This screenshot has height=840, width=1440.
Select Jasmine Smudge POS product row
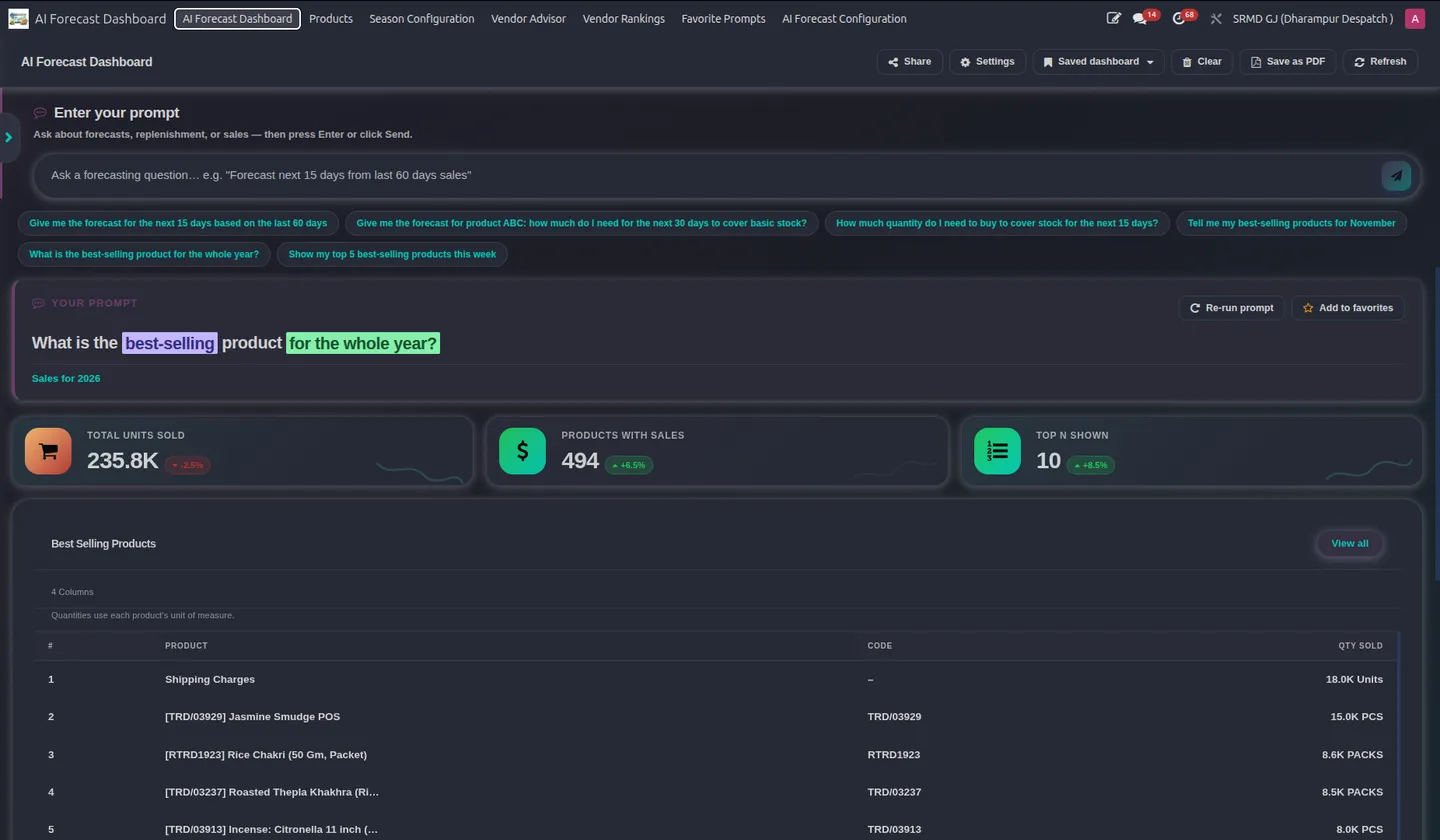(x=715, y=717)
